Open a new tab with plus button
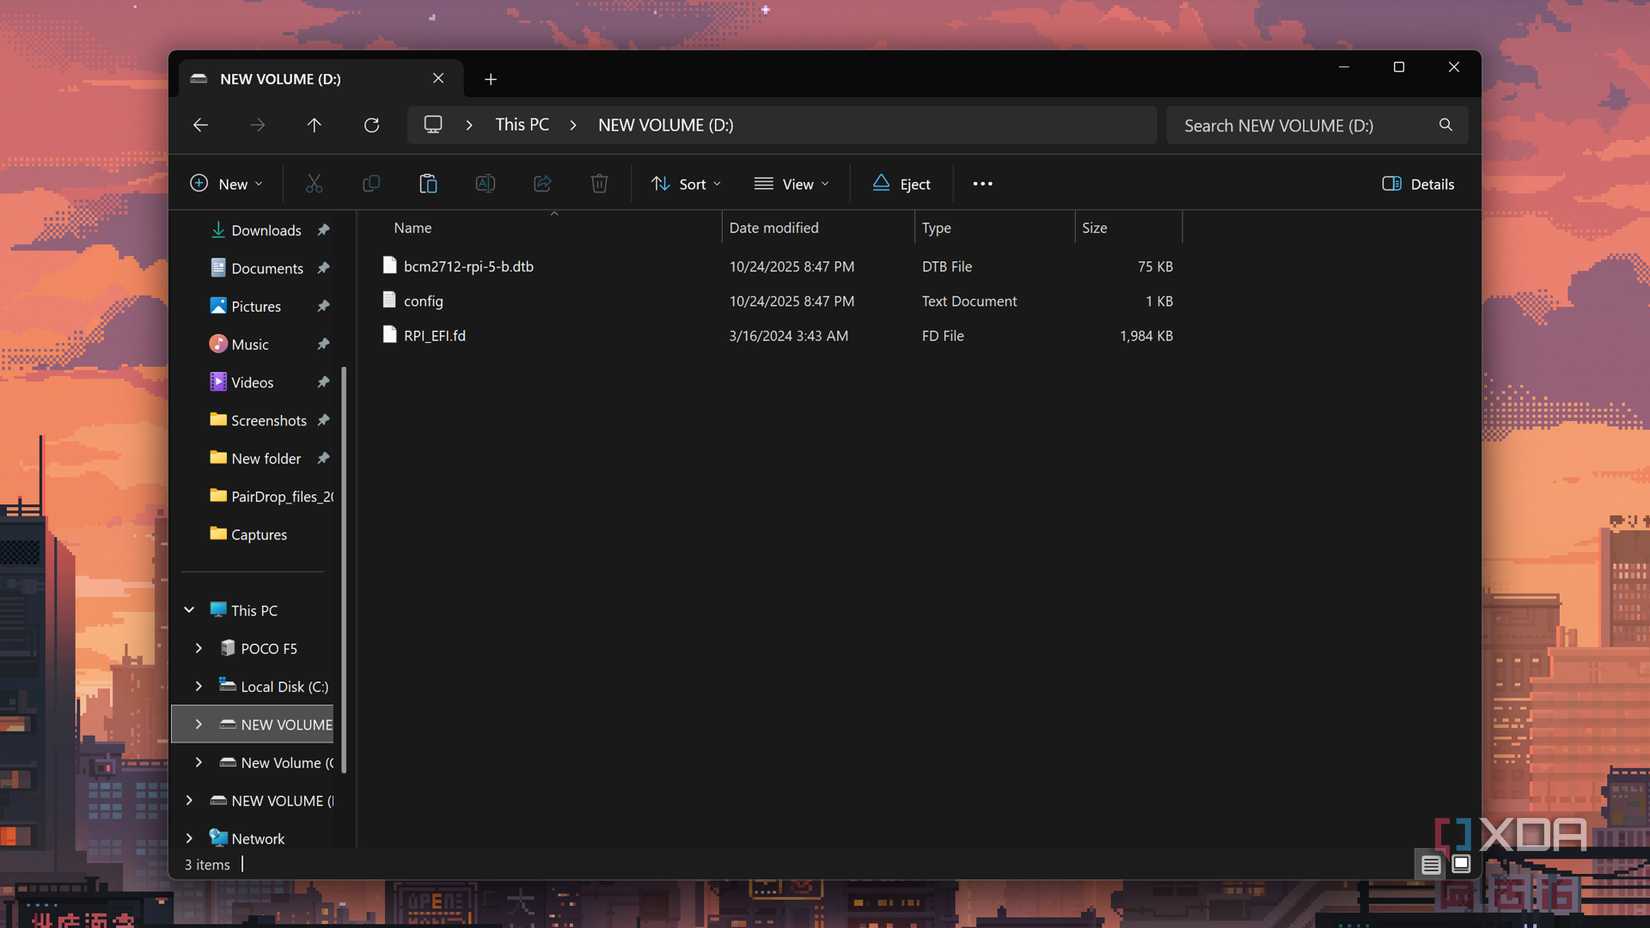Screen dimensions: 1650x928 [x=490, y=79]
